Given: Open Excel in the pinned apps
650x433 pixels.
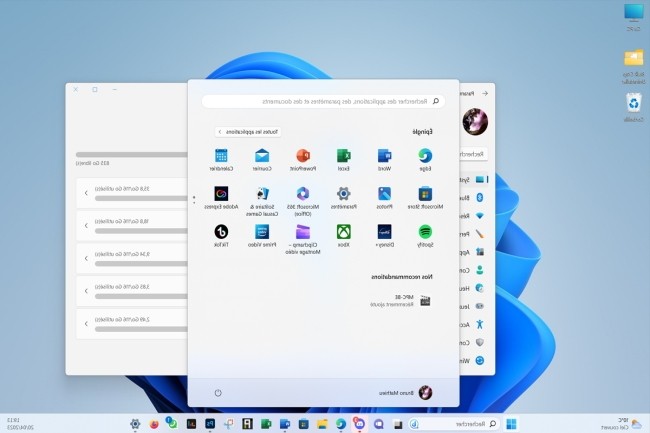Looking at the screenshot, I should pos(343,156).
